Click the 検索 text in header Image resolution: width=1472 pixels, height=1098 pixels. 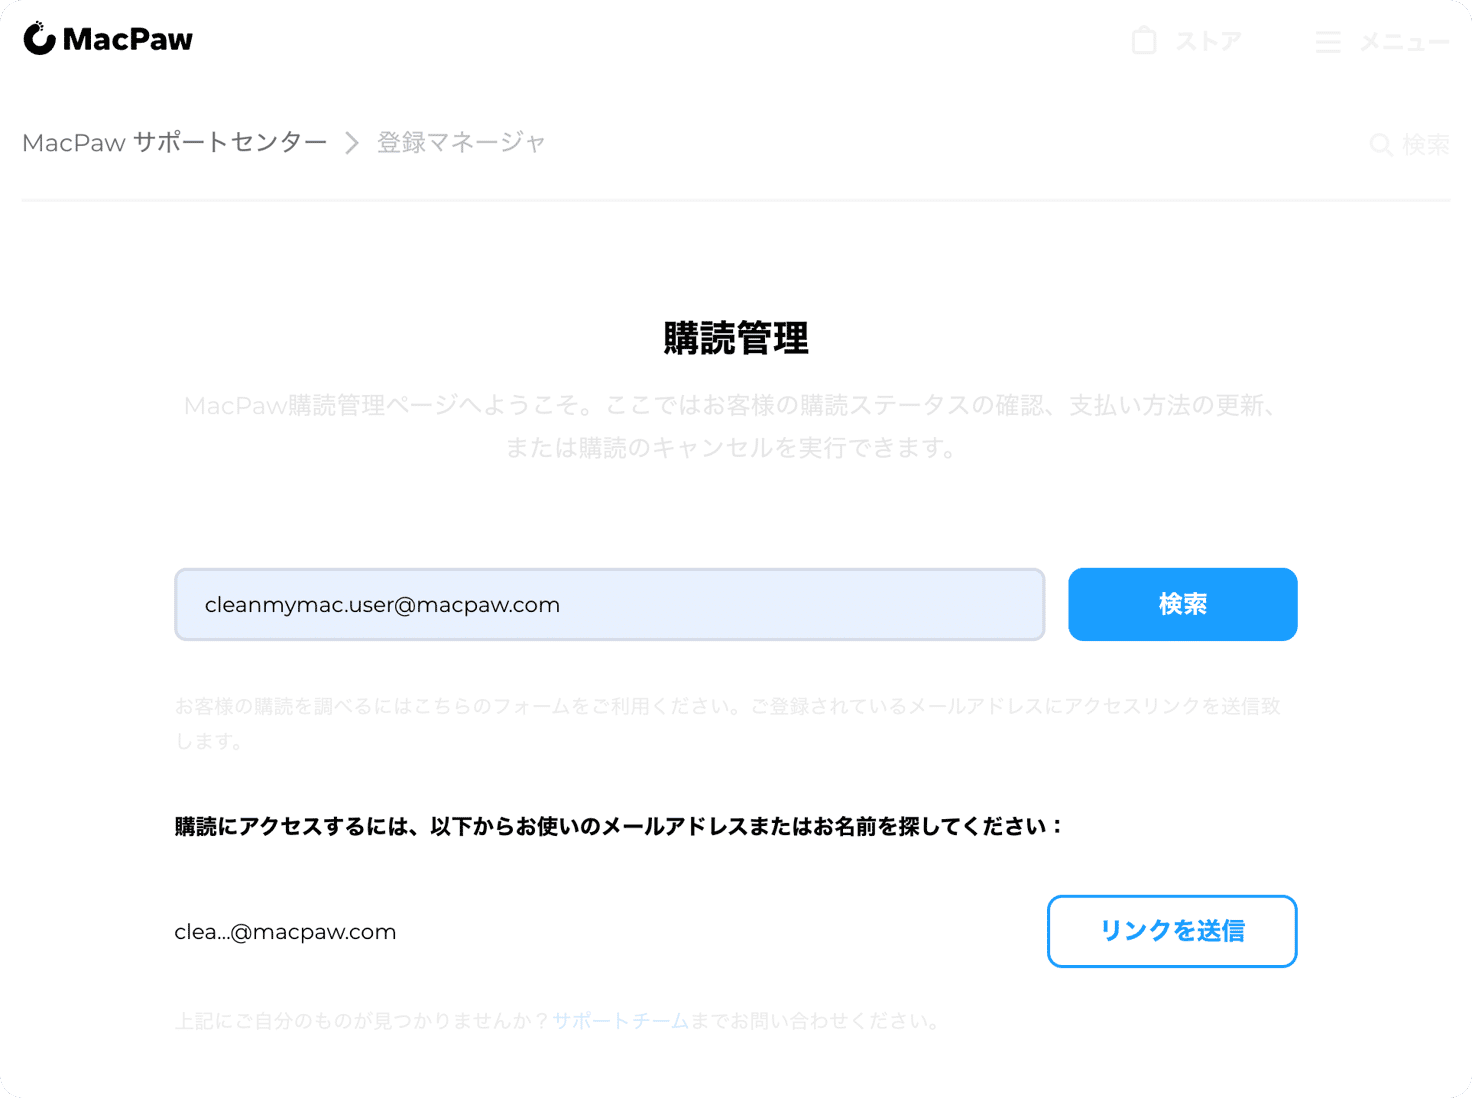pos(1426,145)
